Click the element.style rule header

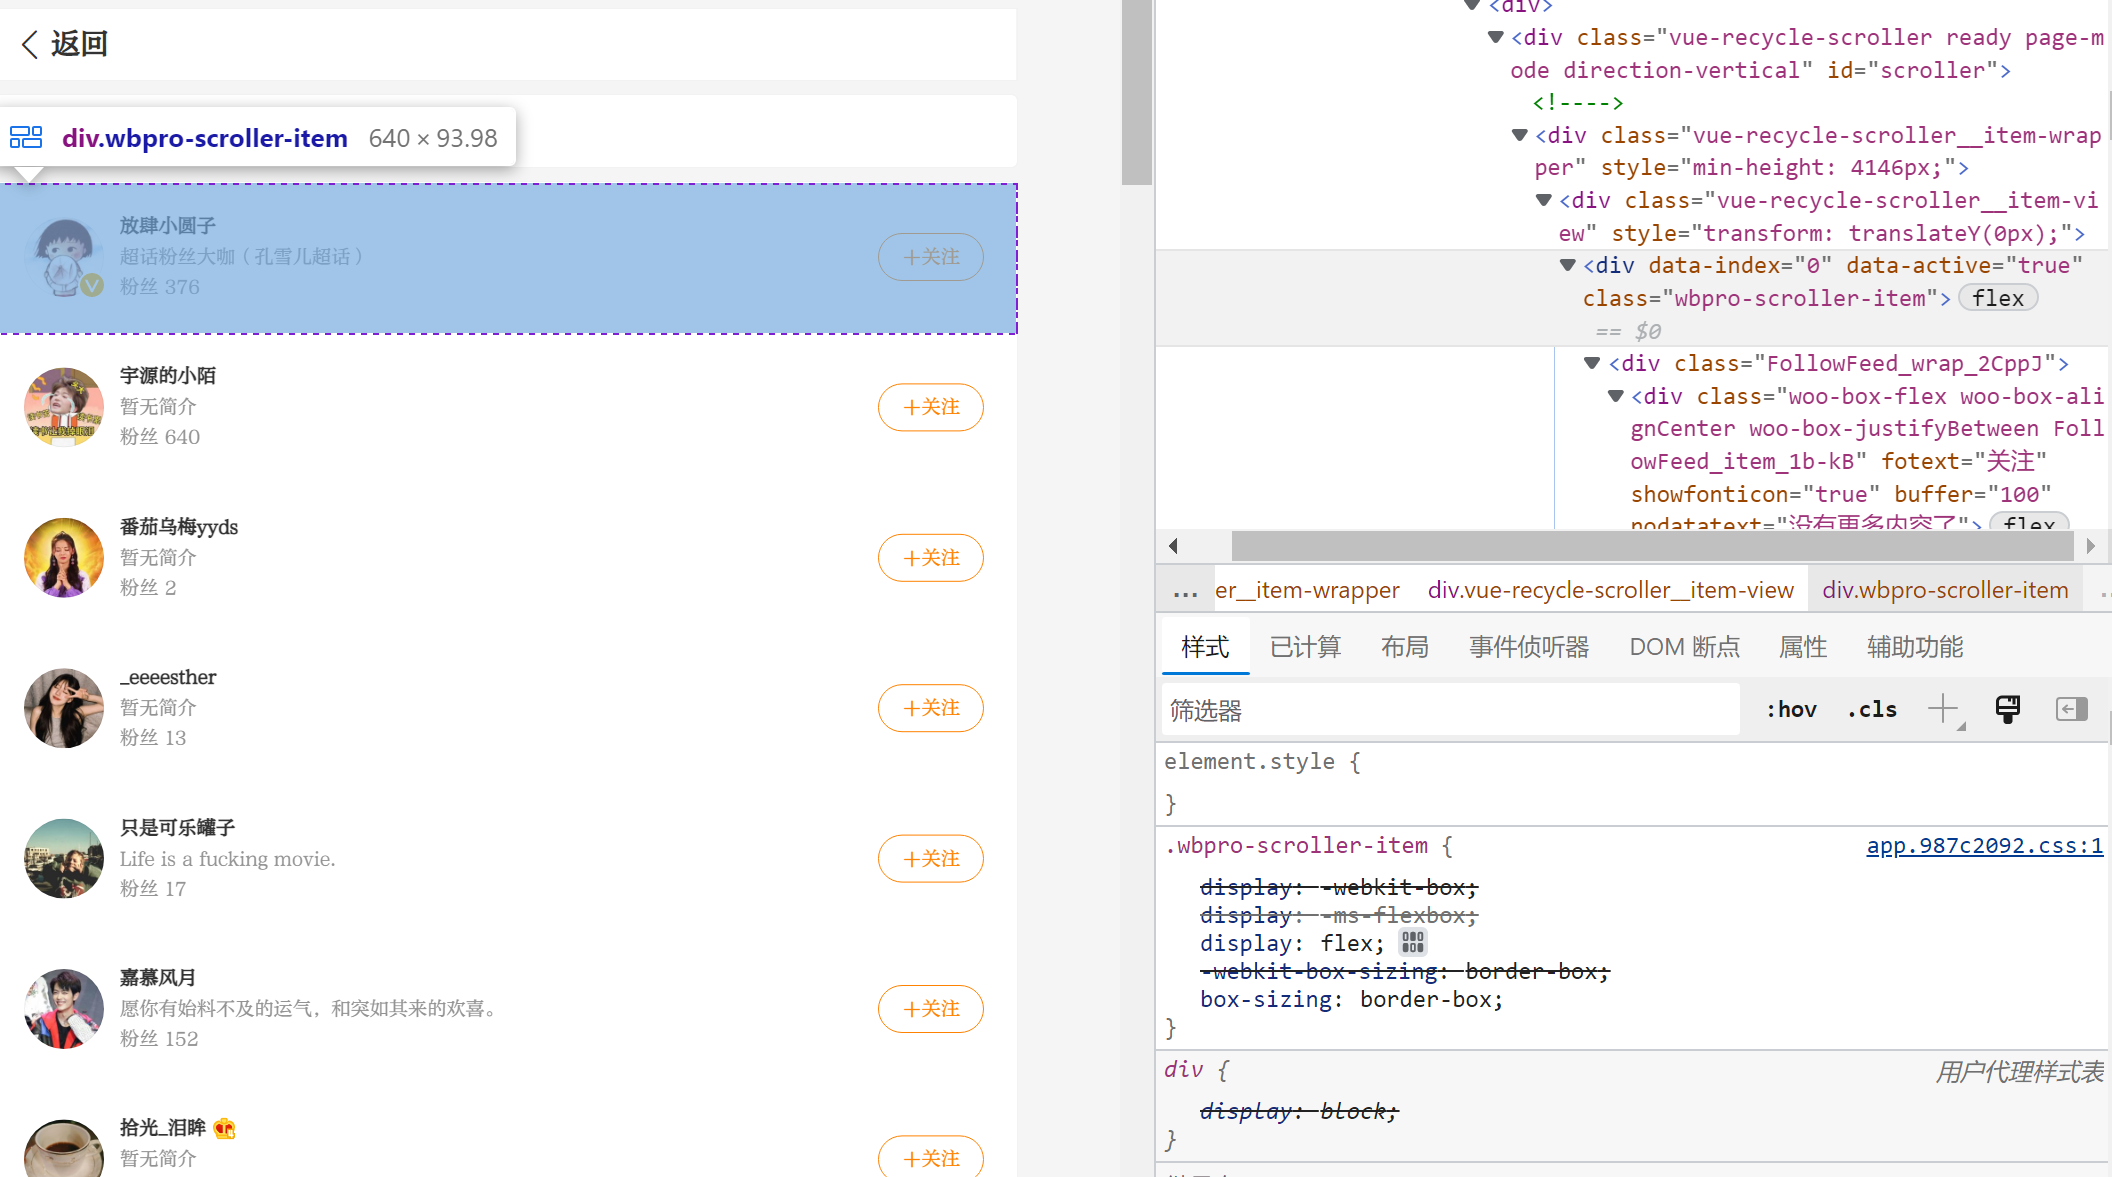[1262, 762]
